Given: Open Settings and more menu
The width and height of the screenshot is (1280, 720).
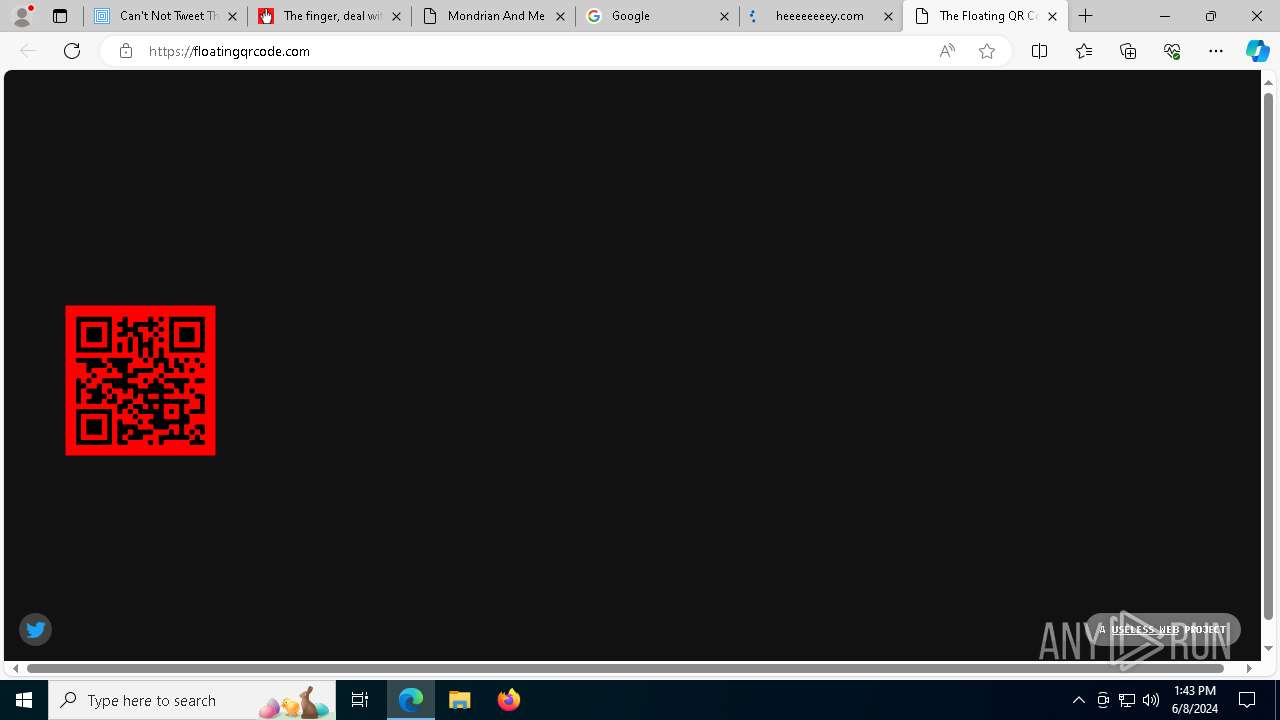Looking at the screenshot, I should click(x=1216, y=51).
